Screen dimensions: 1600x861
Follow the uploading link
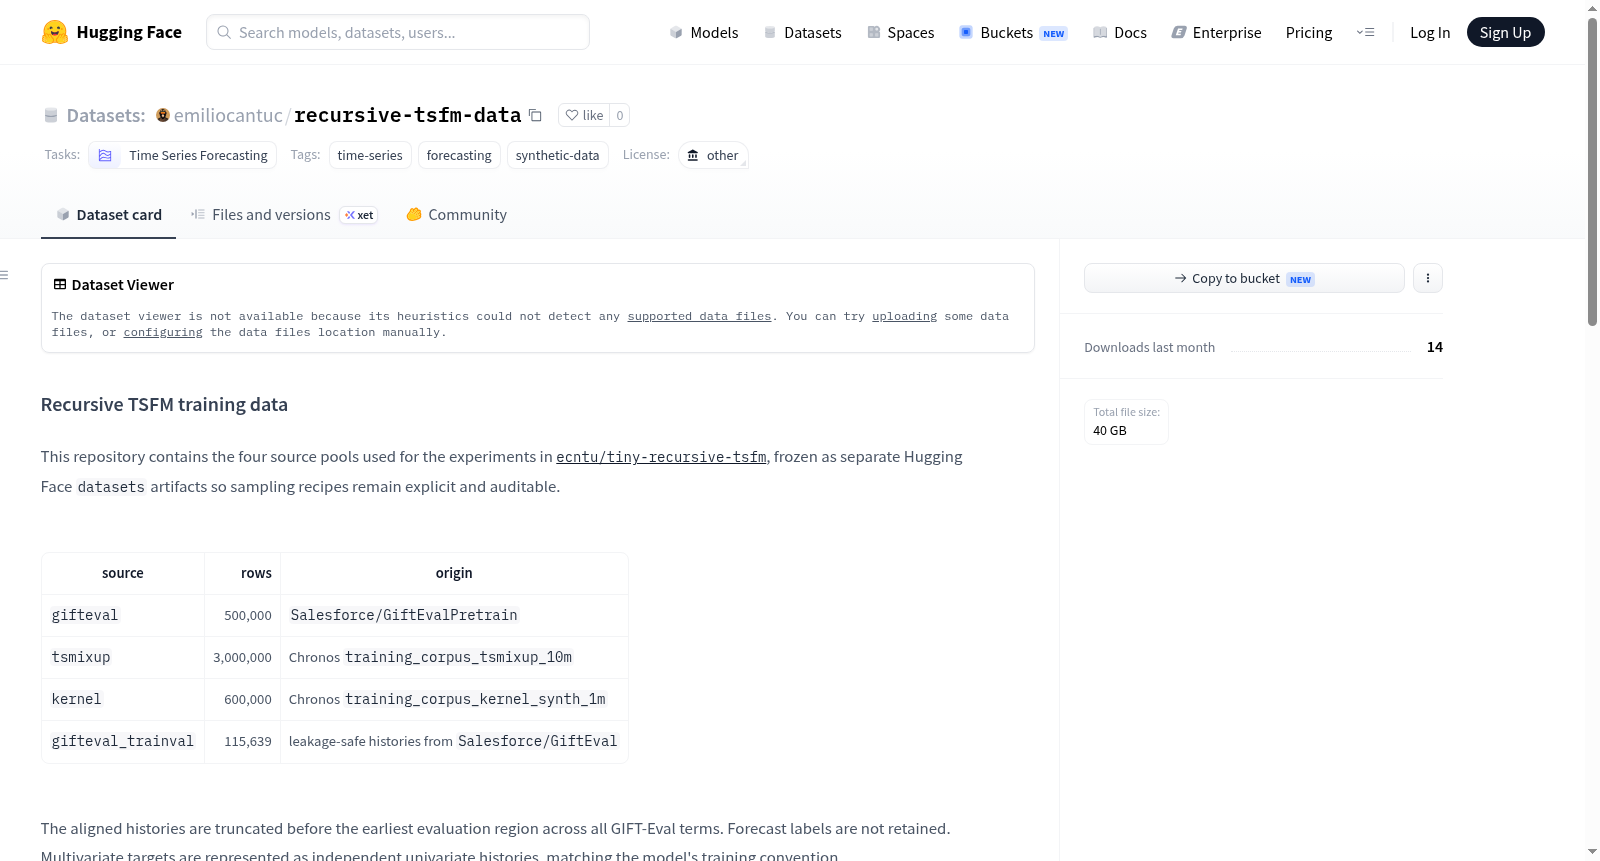point(904,316)
